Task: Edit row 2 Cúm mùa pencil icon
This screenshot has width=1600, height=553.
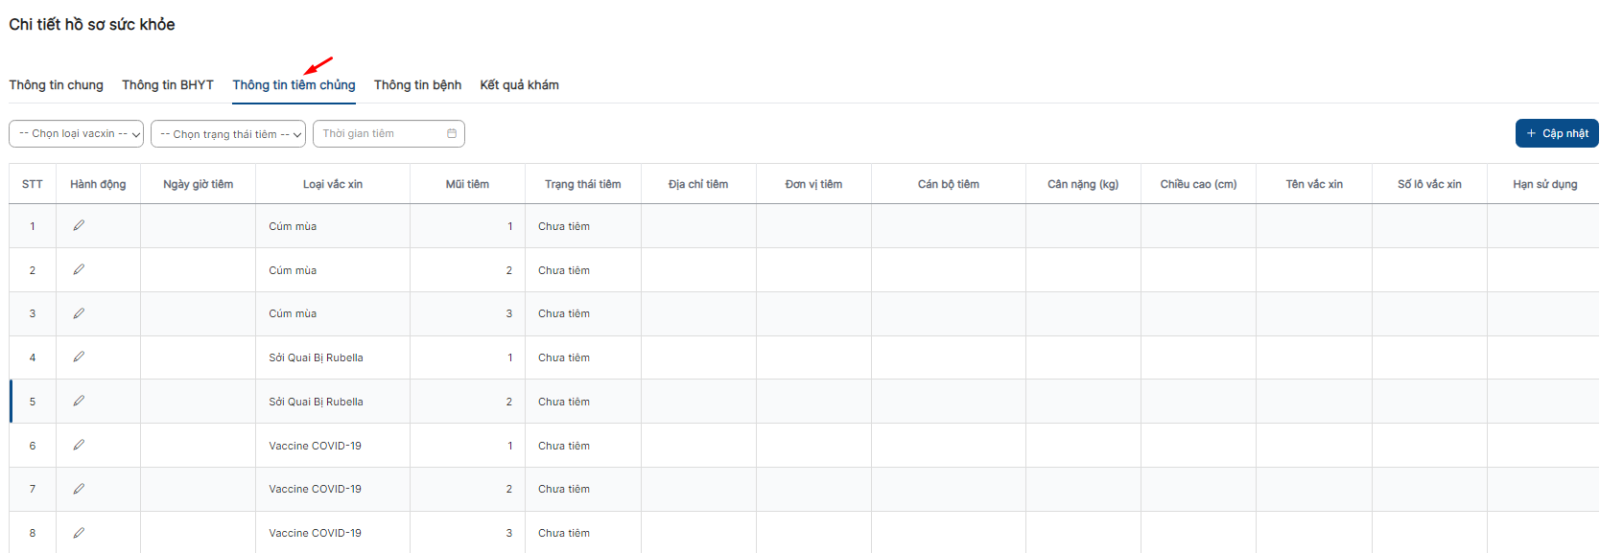Action: (79, 270)
